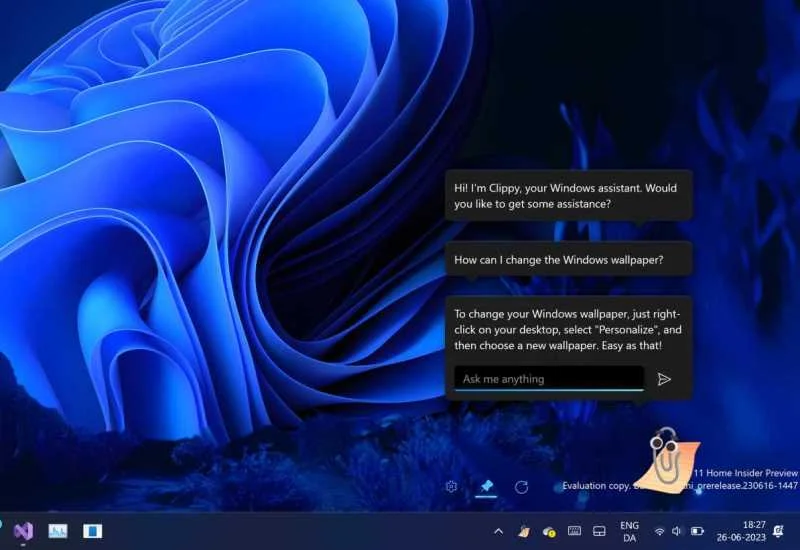Open Visual Studio from the taskbar

[24, 530]
